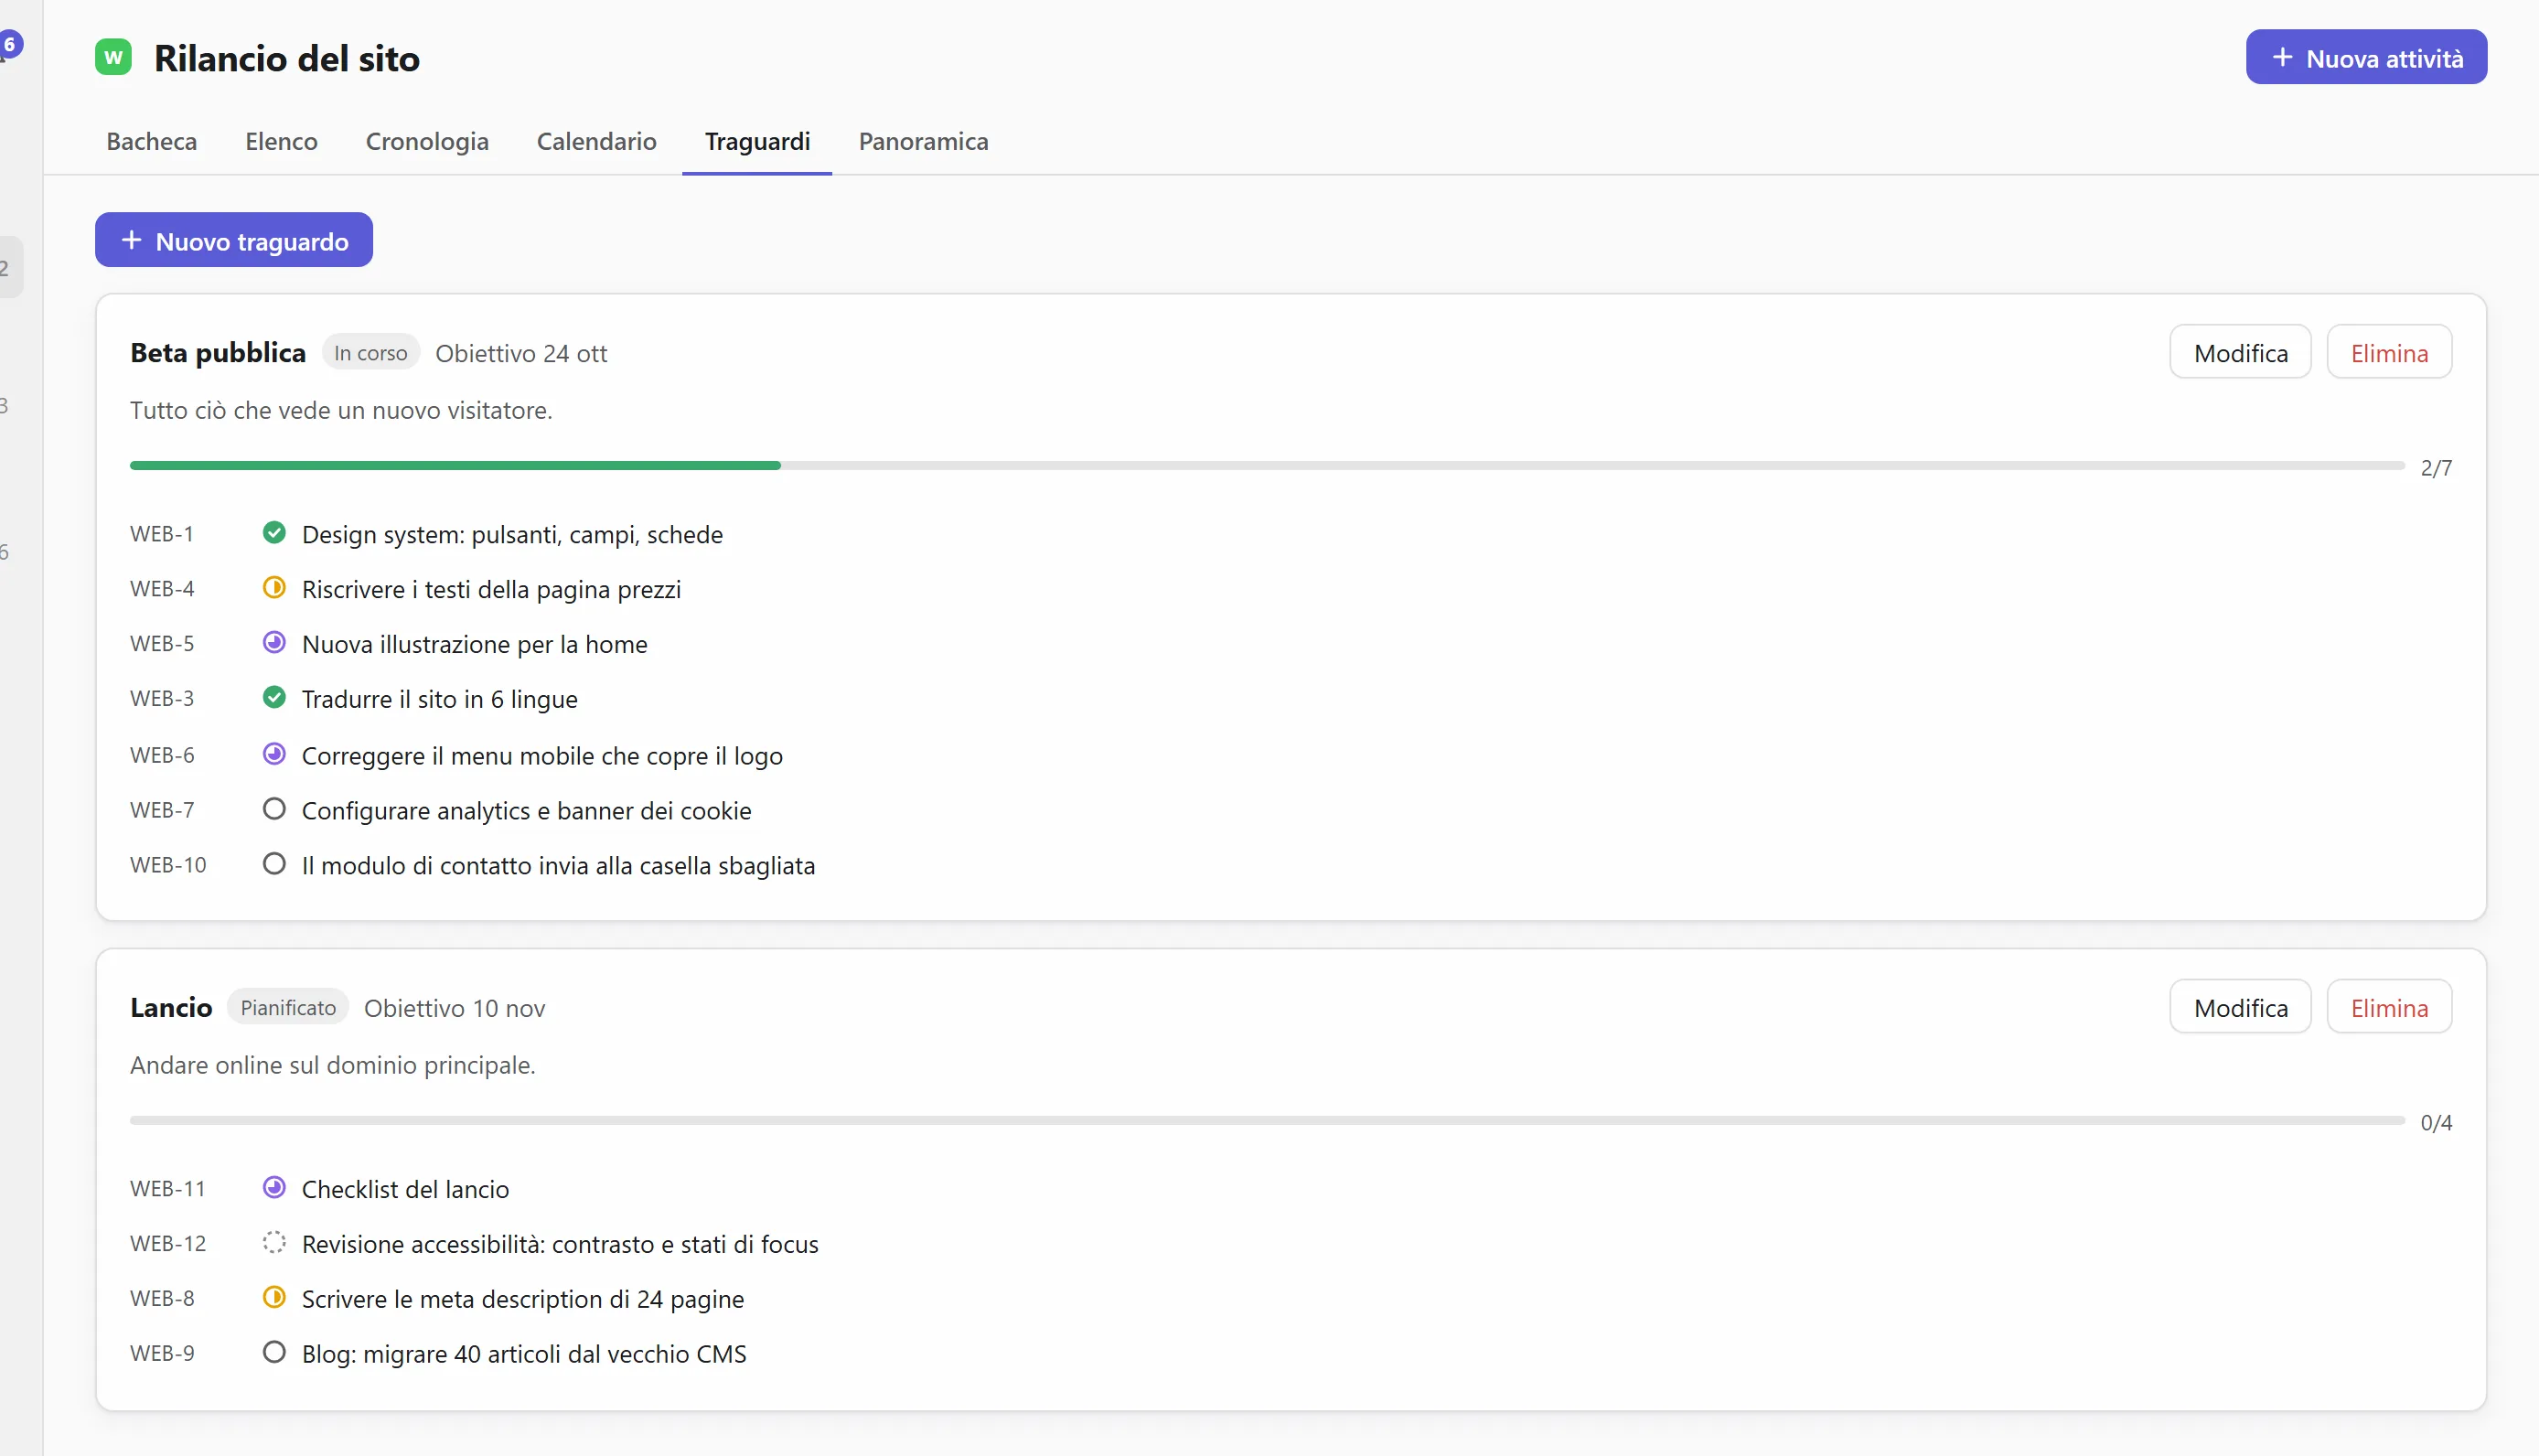The width and height of the screenshot is (2539, 1456).
Task: Click the open-circle status icon for WEB-9
Action: pos(274,1353)
